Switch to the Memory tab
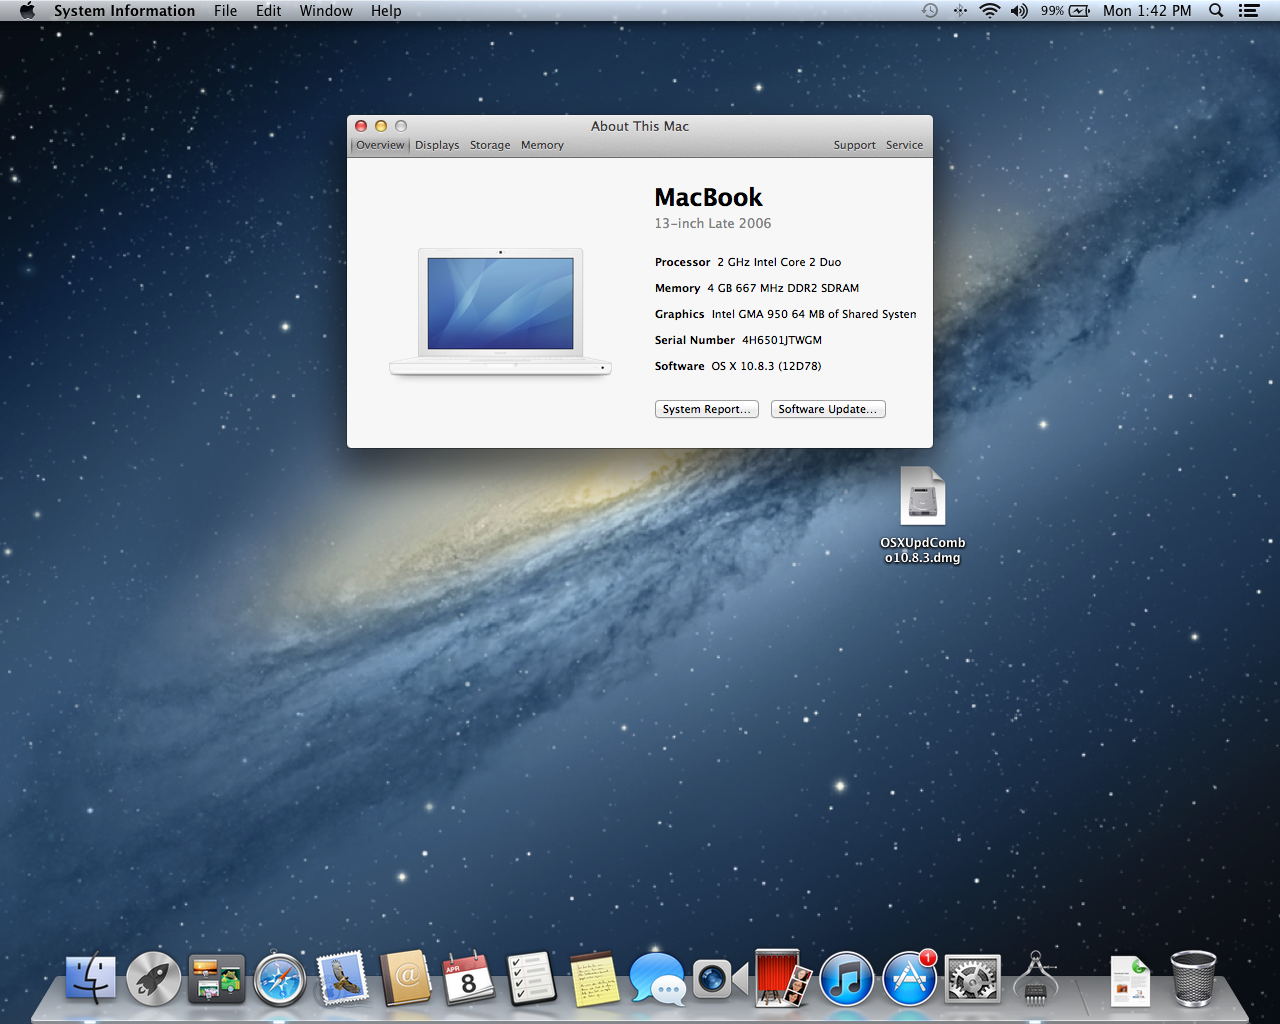Screen dimensions: 1280x1024 (x=542, y=145)
